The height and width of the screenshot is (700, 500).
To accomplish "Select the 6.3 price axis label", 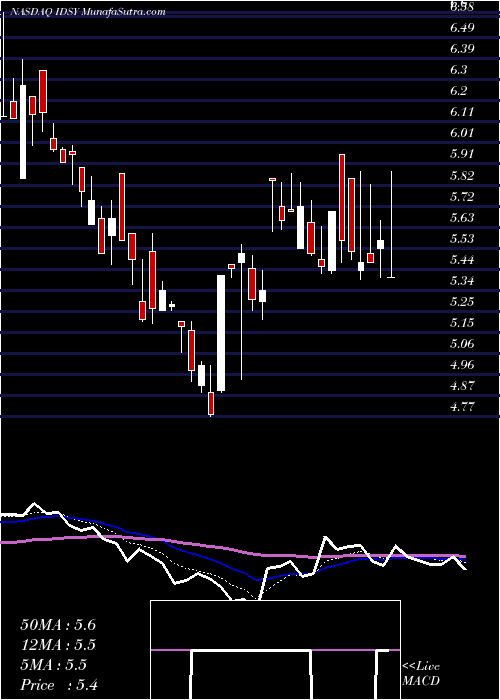I will [x=459, y=70].
